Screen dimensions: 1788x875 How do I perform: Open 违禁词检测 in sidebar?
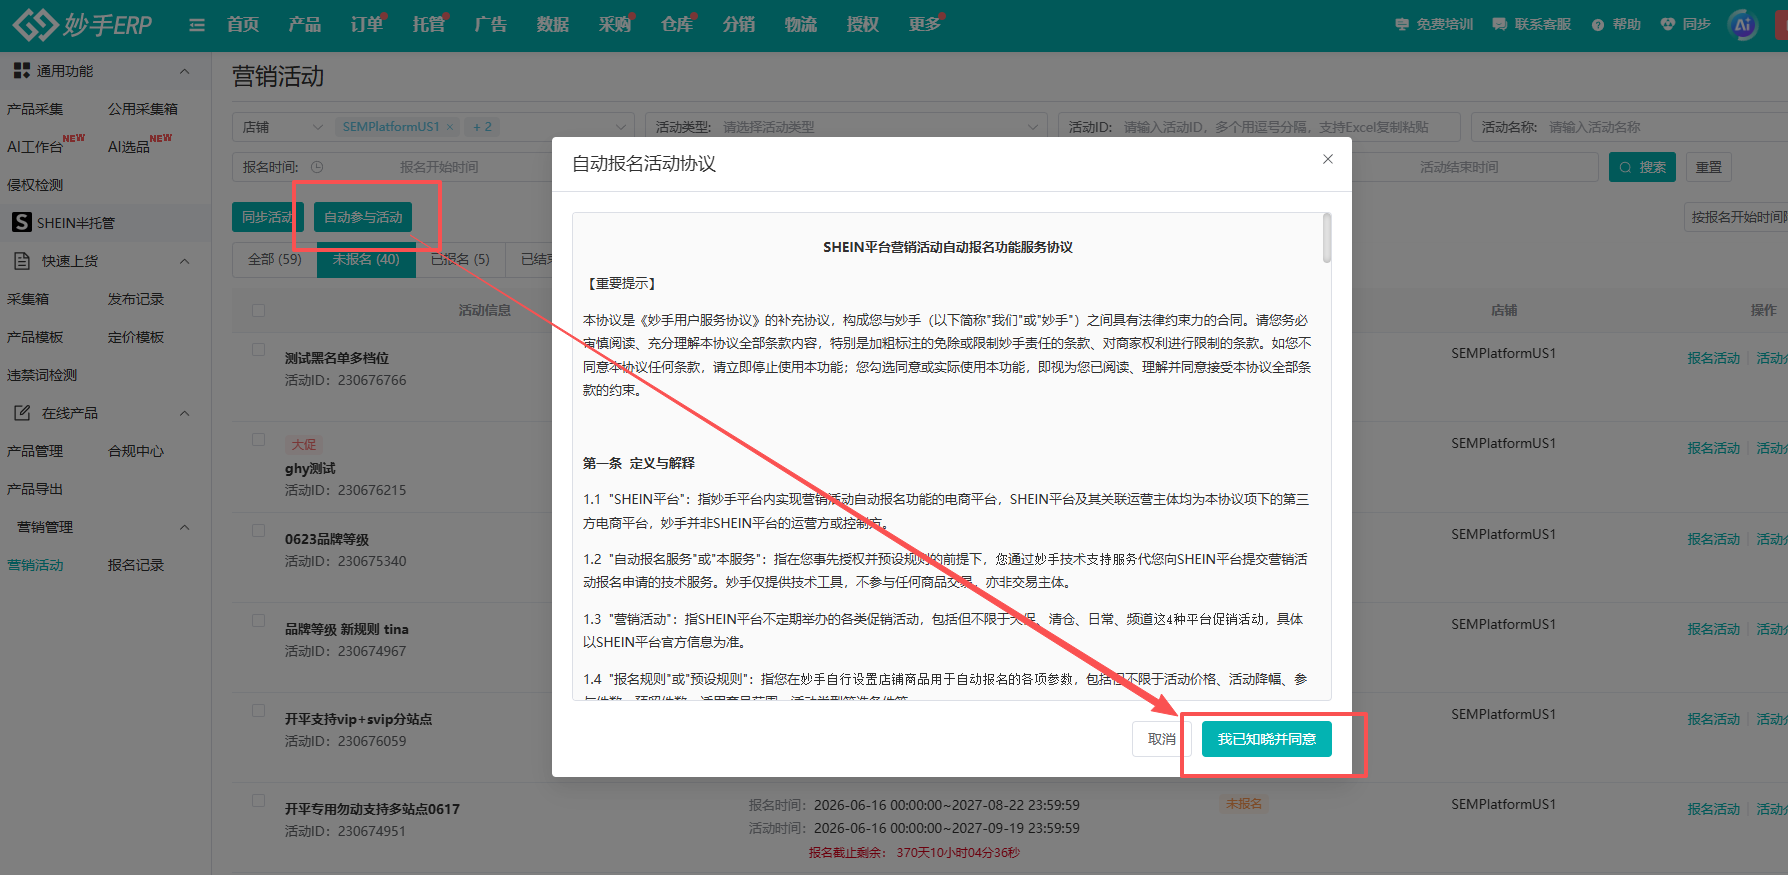pyautogui.click(x=42, y=375)
